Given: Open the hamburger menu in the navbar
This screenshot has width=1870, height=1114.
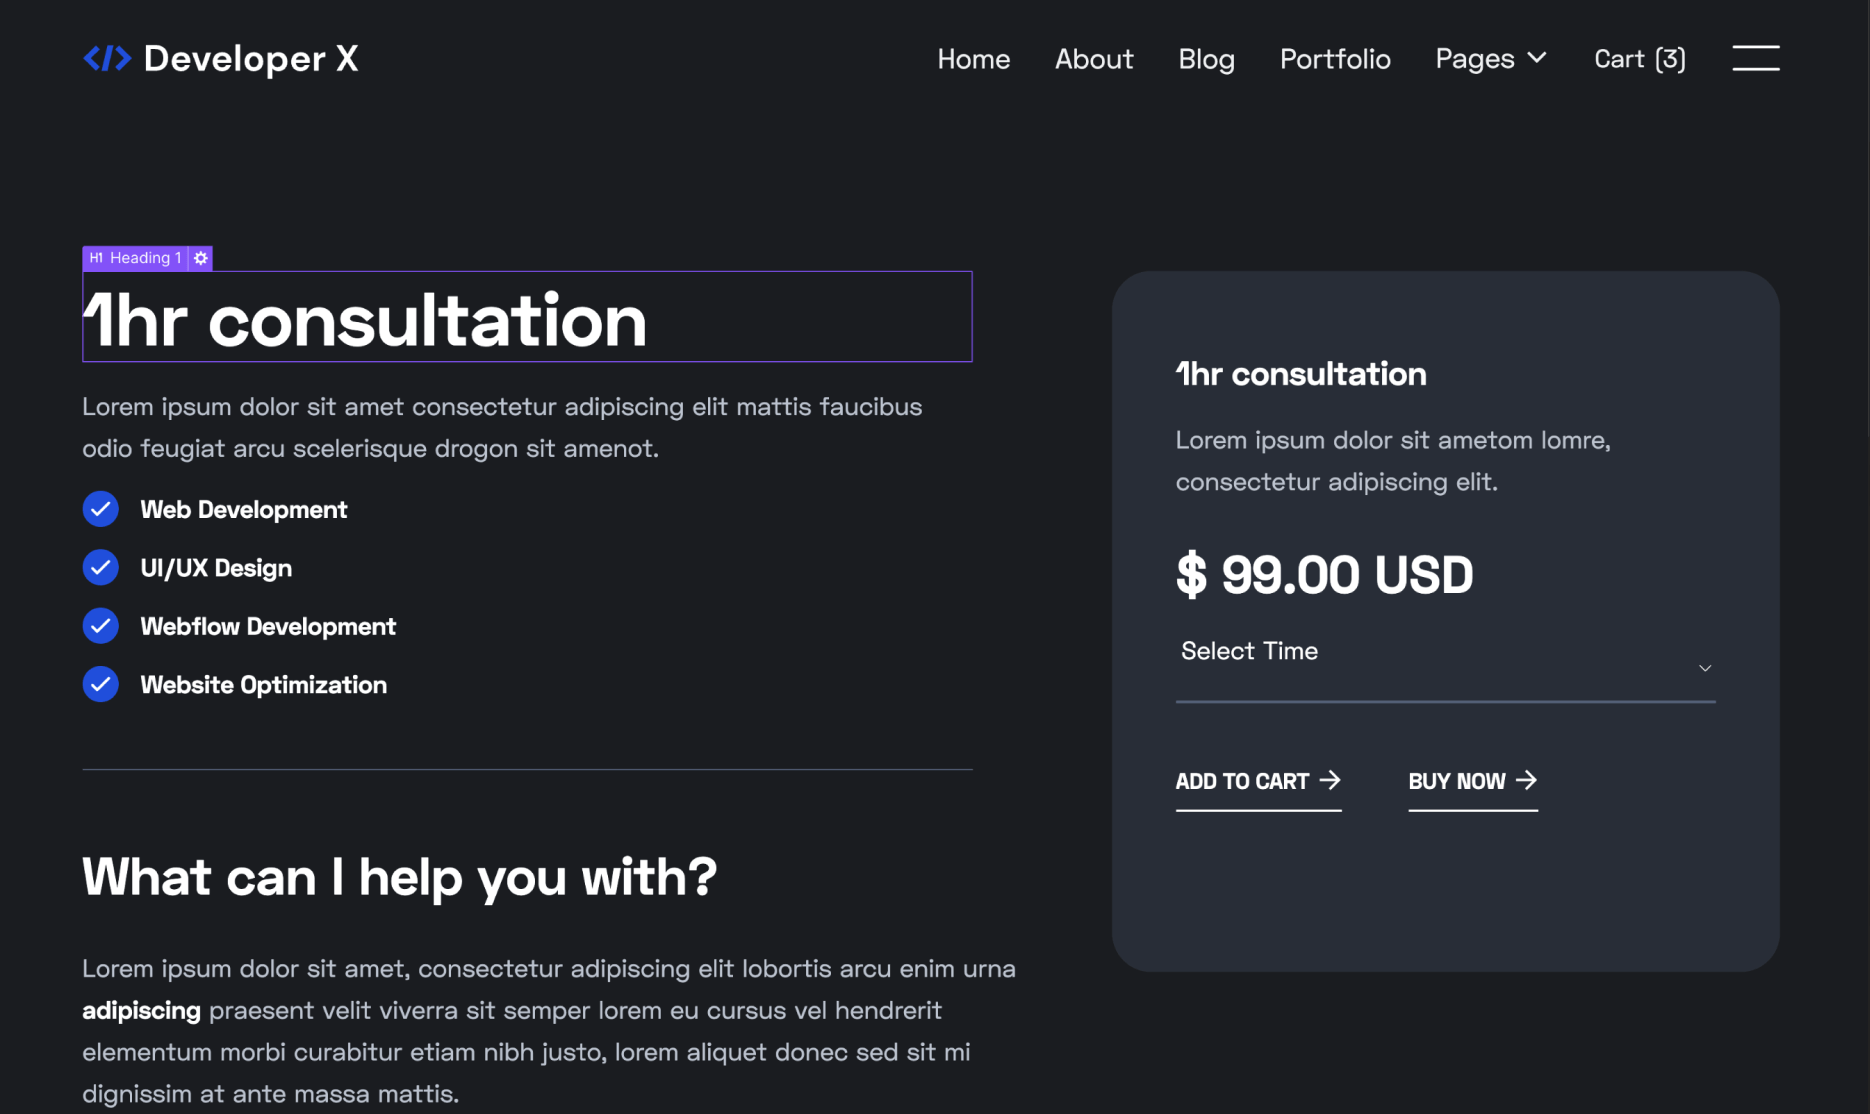Looking at the screenshot, I should coord(1756,58).
